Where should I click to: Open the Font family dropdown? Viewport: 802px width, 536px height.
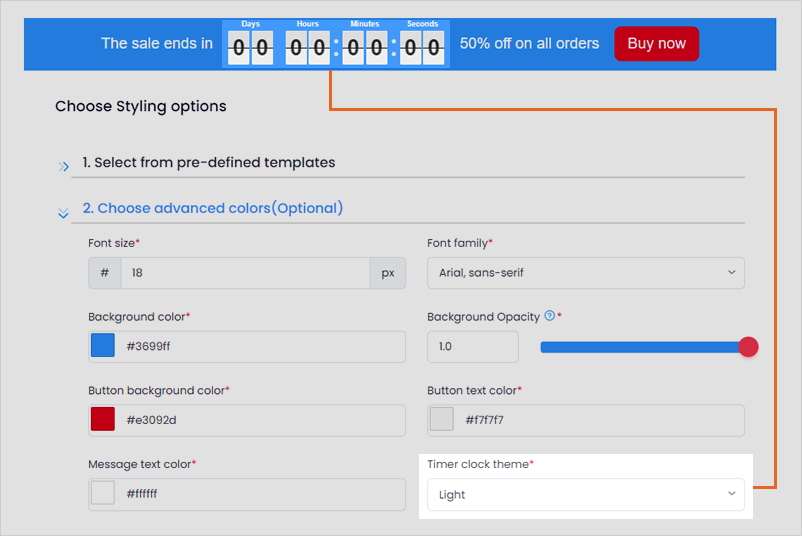(x=586, y=273)
